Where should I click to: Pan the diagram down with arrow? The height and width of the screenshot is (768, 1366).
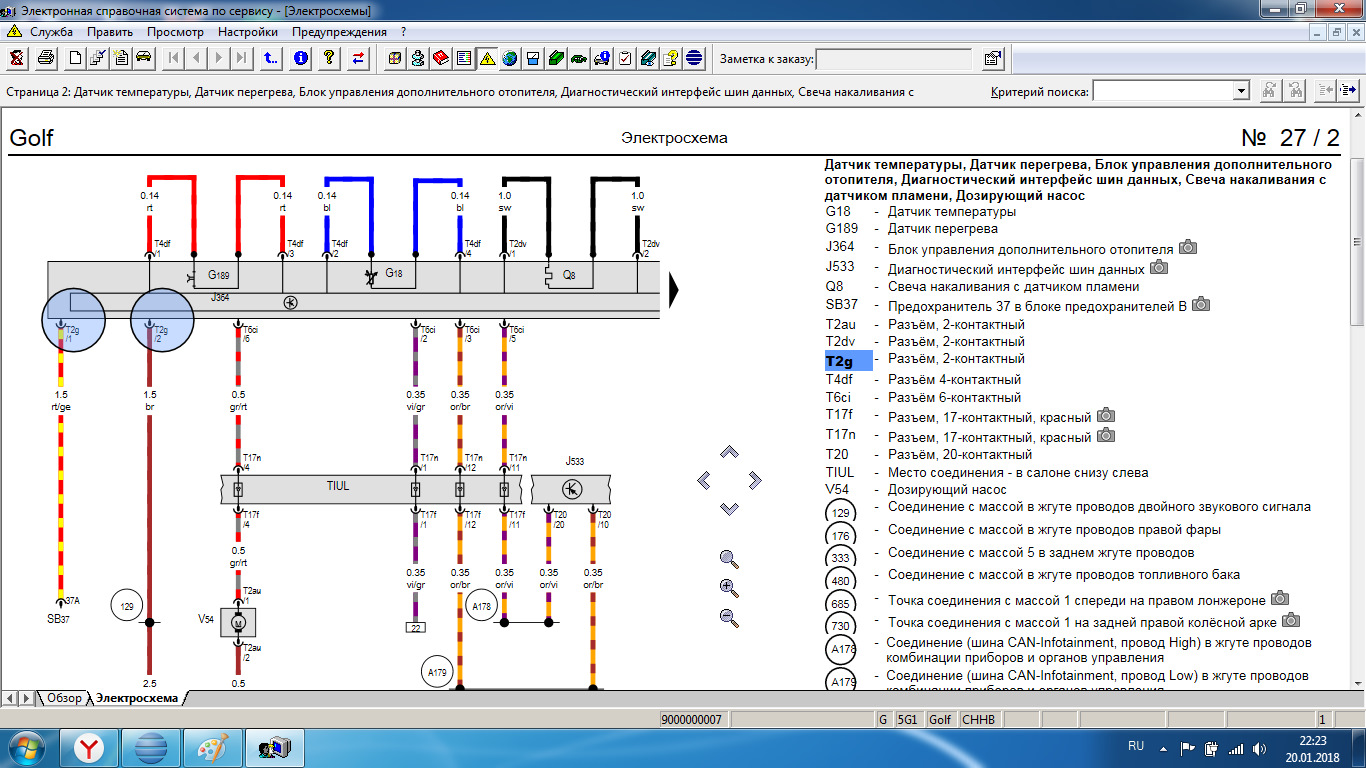point(729,509)
